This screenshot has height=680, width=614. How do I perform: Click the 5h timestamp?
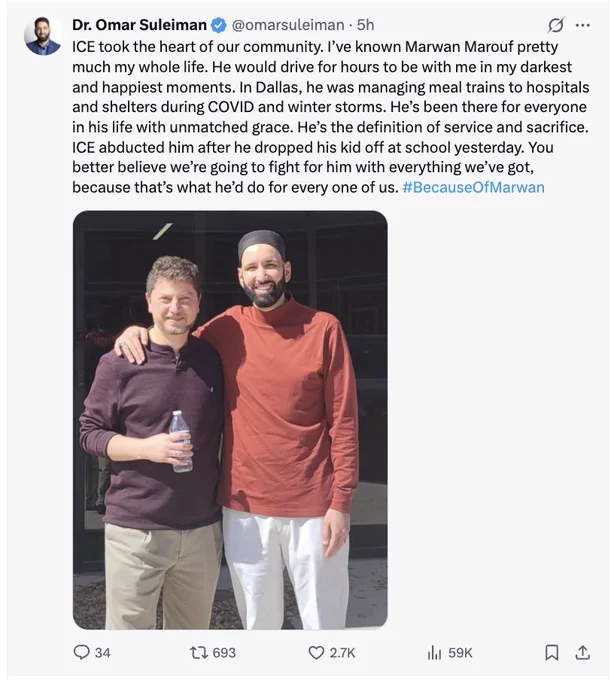pyautogui.click(x=365, y=25)
